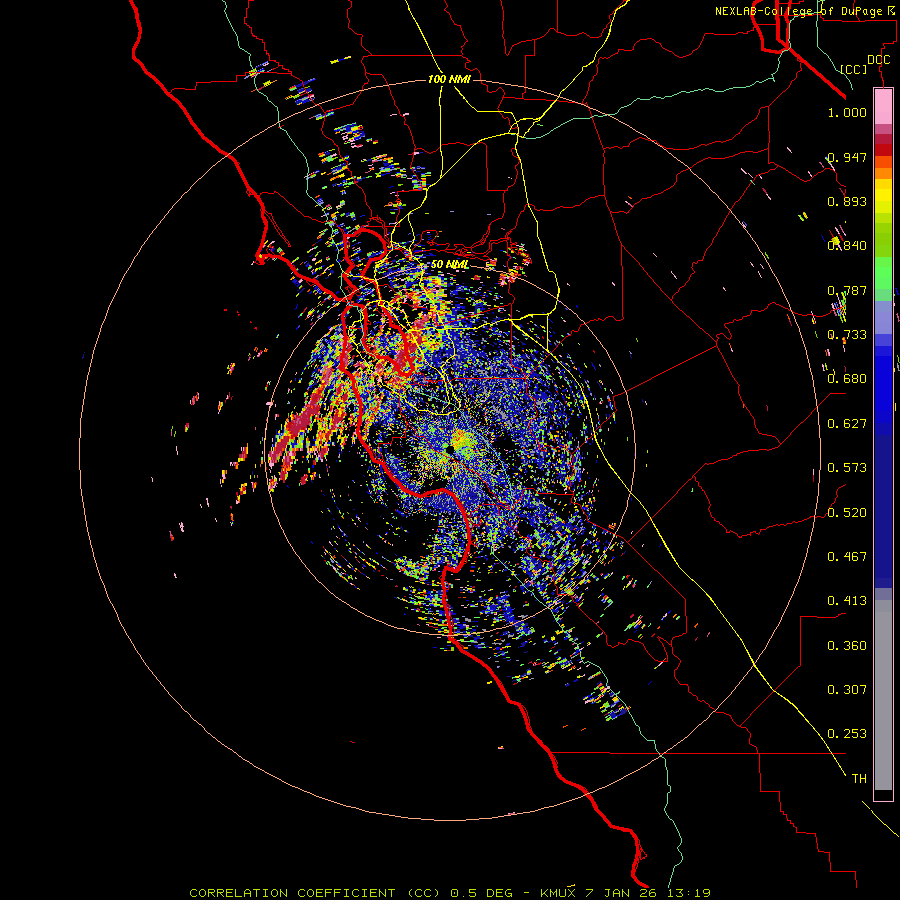Click the 0.307 legend value
This screenshot has height=900, width=900.
click(847, 690)
